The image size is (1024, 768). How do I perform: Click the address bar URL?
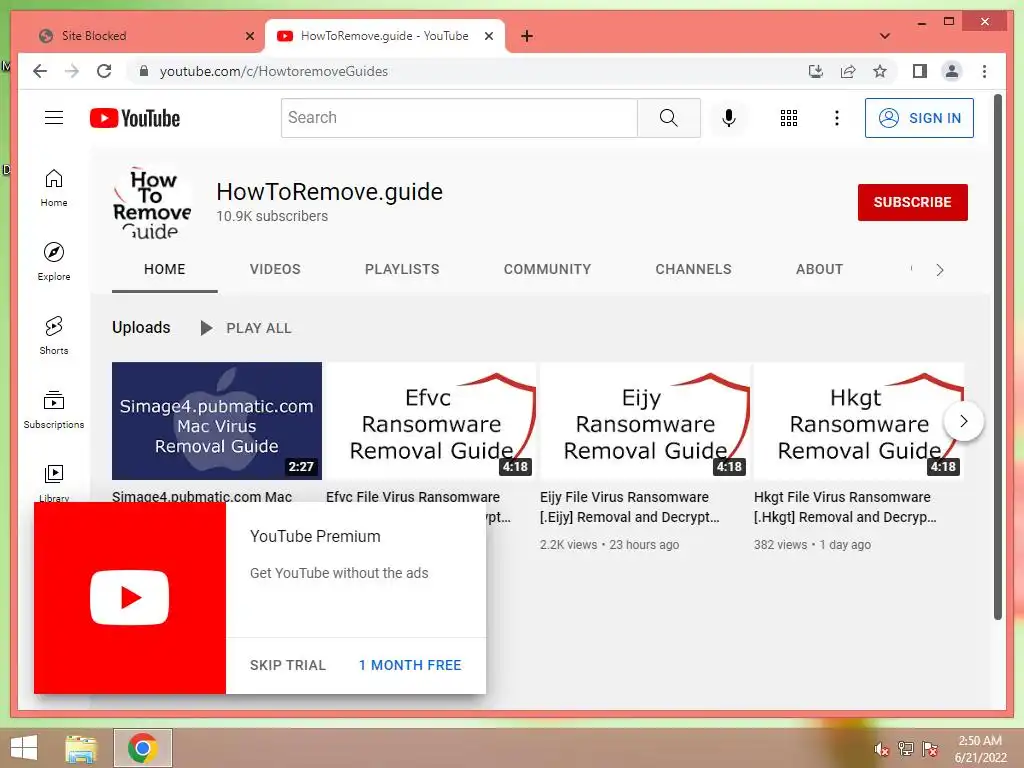tap(274, 71)
